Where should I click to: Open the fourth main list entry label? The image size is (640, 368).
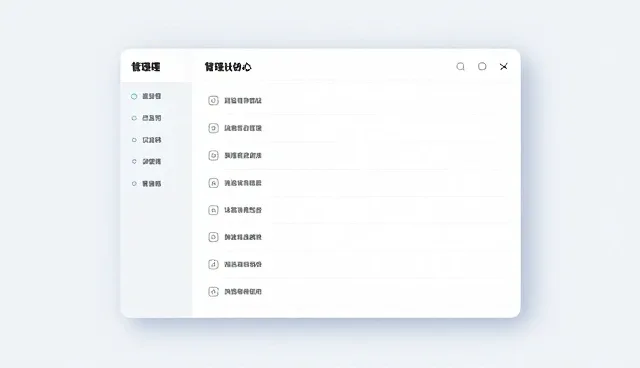[243, 183]
